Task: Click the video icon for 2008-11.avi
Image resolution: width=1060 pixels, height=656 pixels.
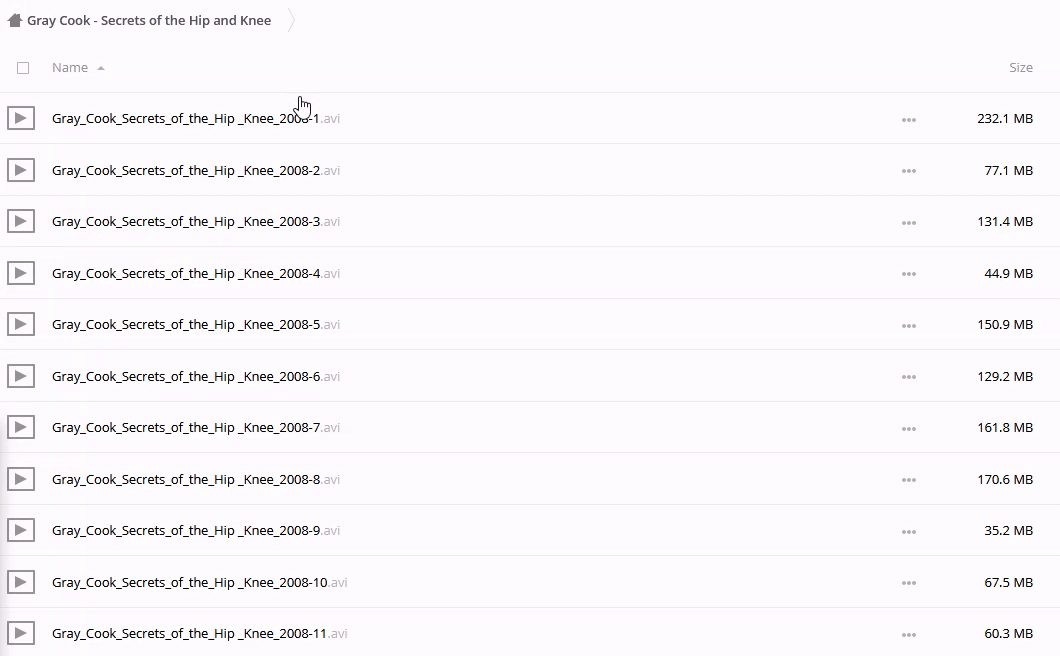Action: click(x=21, y=633)
